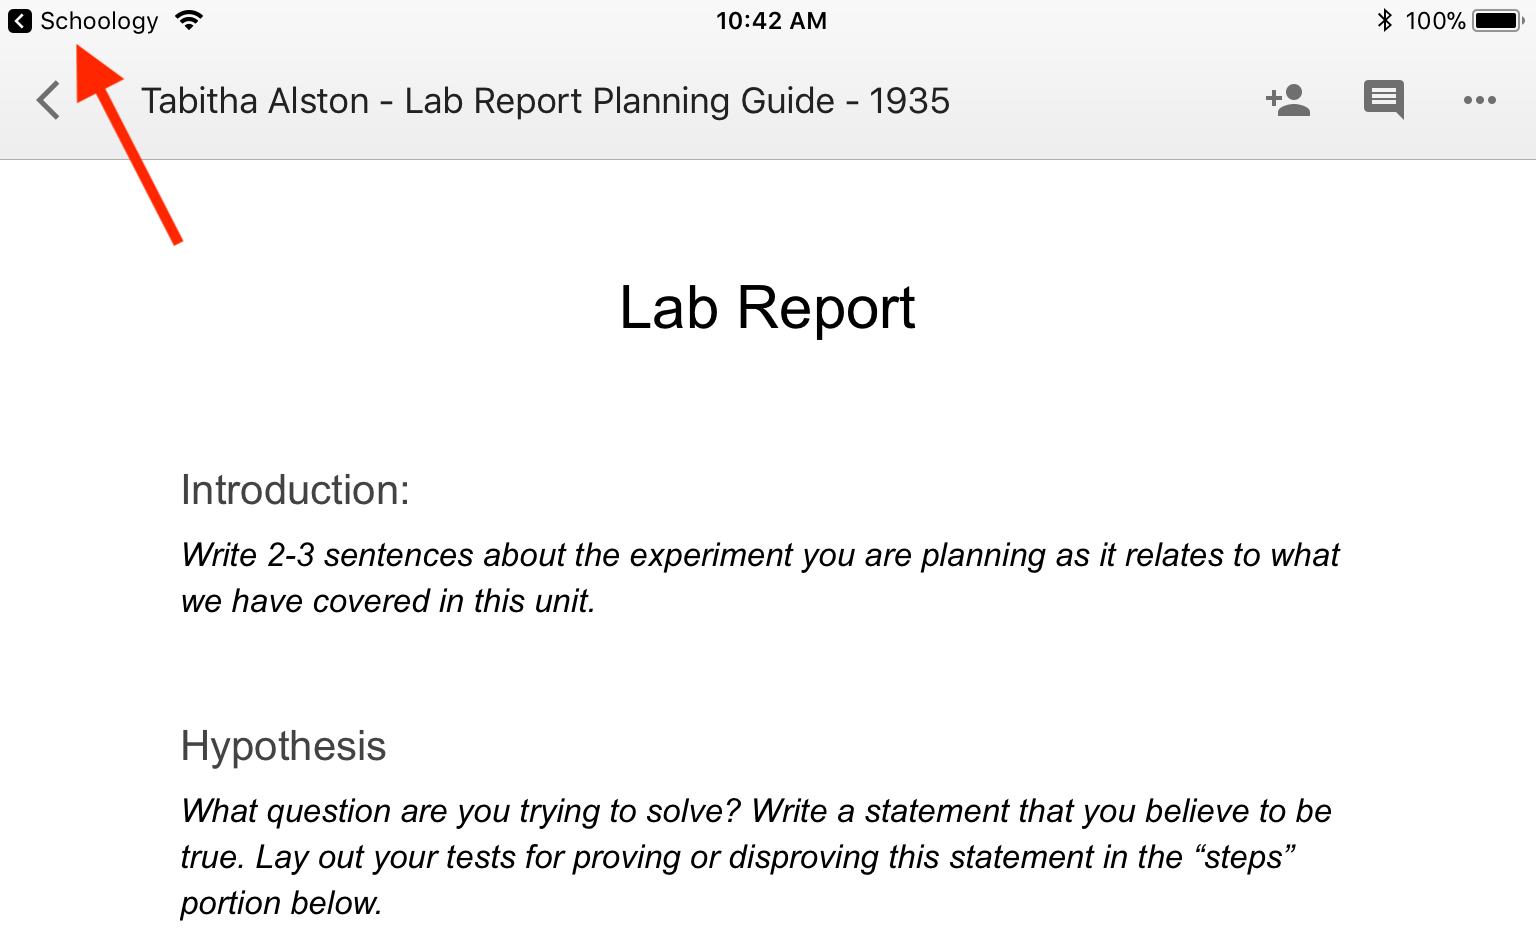
Task: Return to the app via the Schoology label
Action: 99,21
